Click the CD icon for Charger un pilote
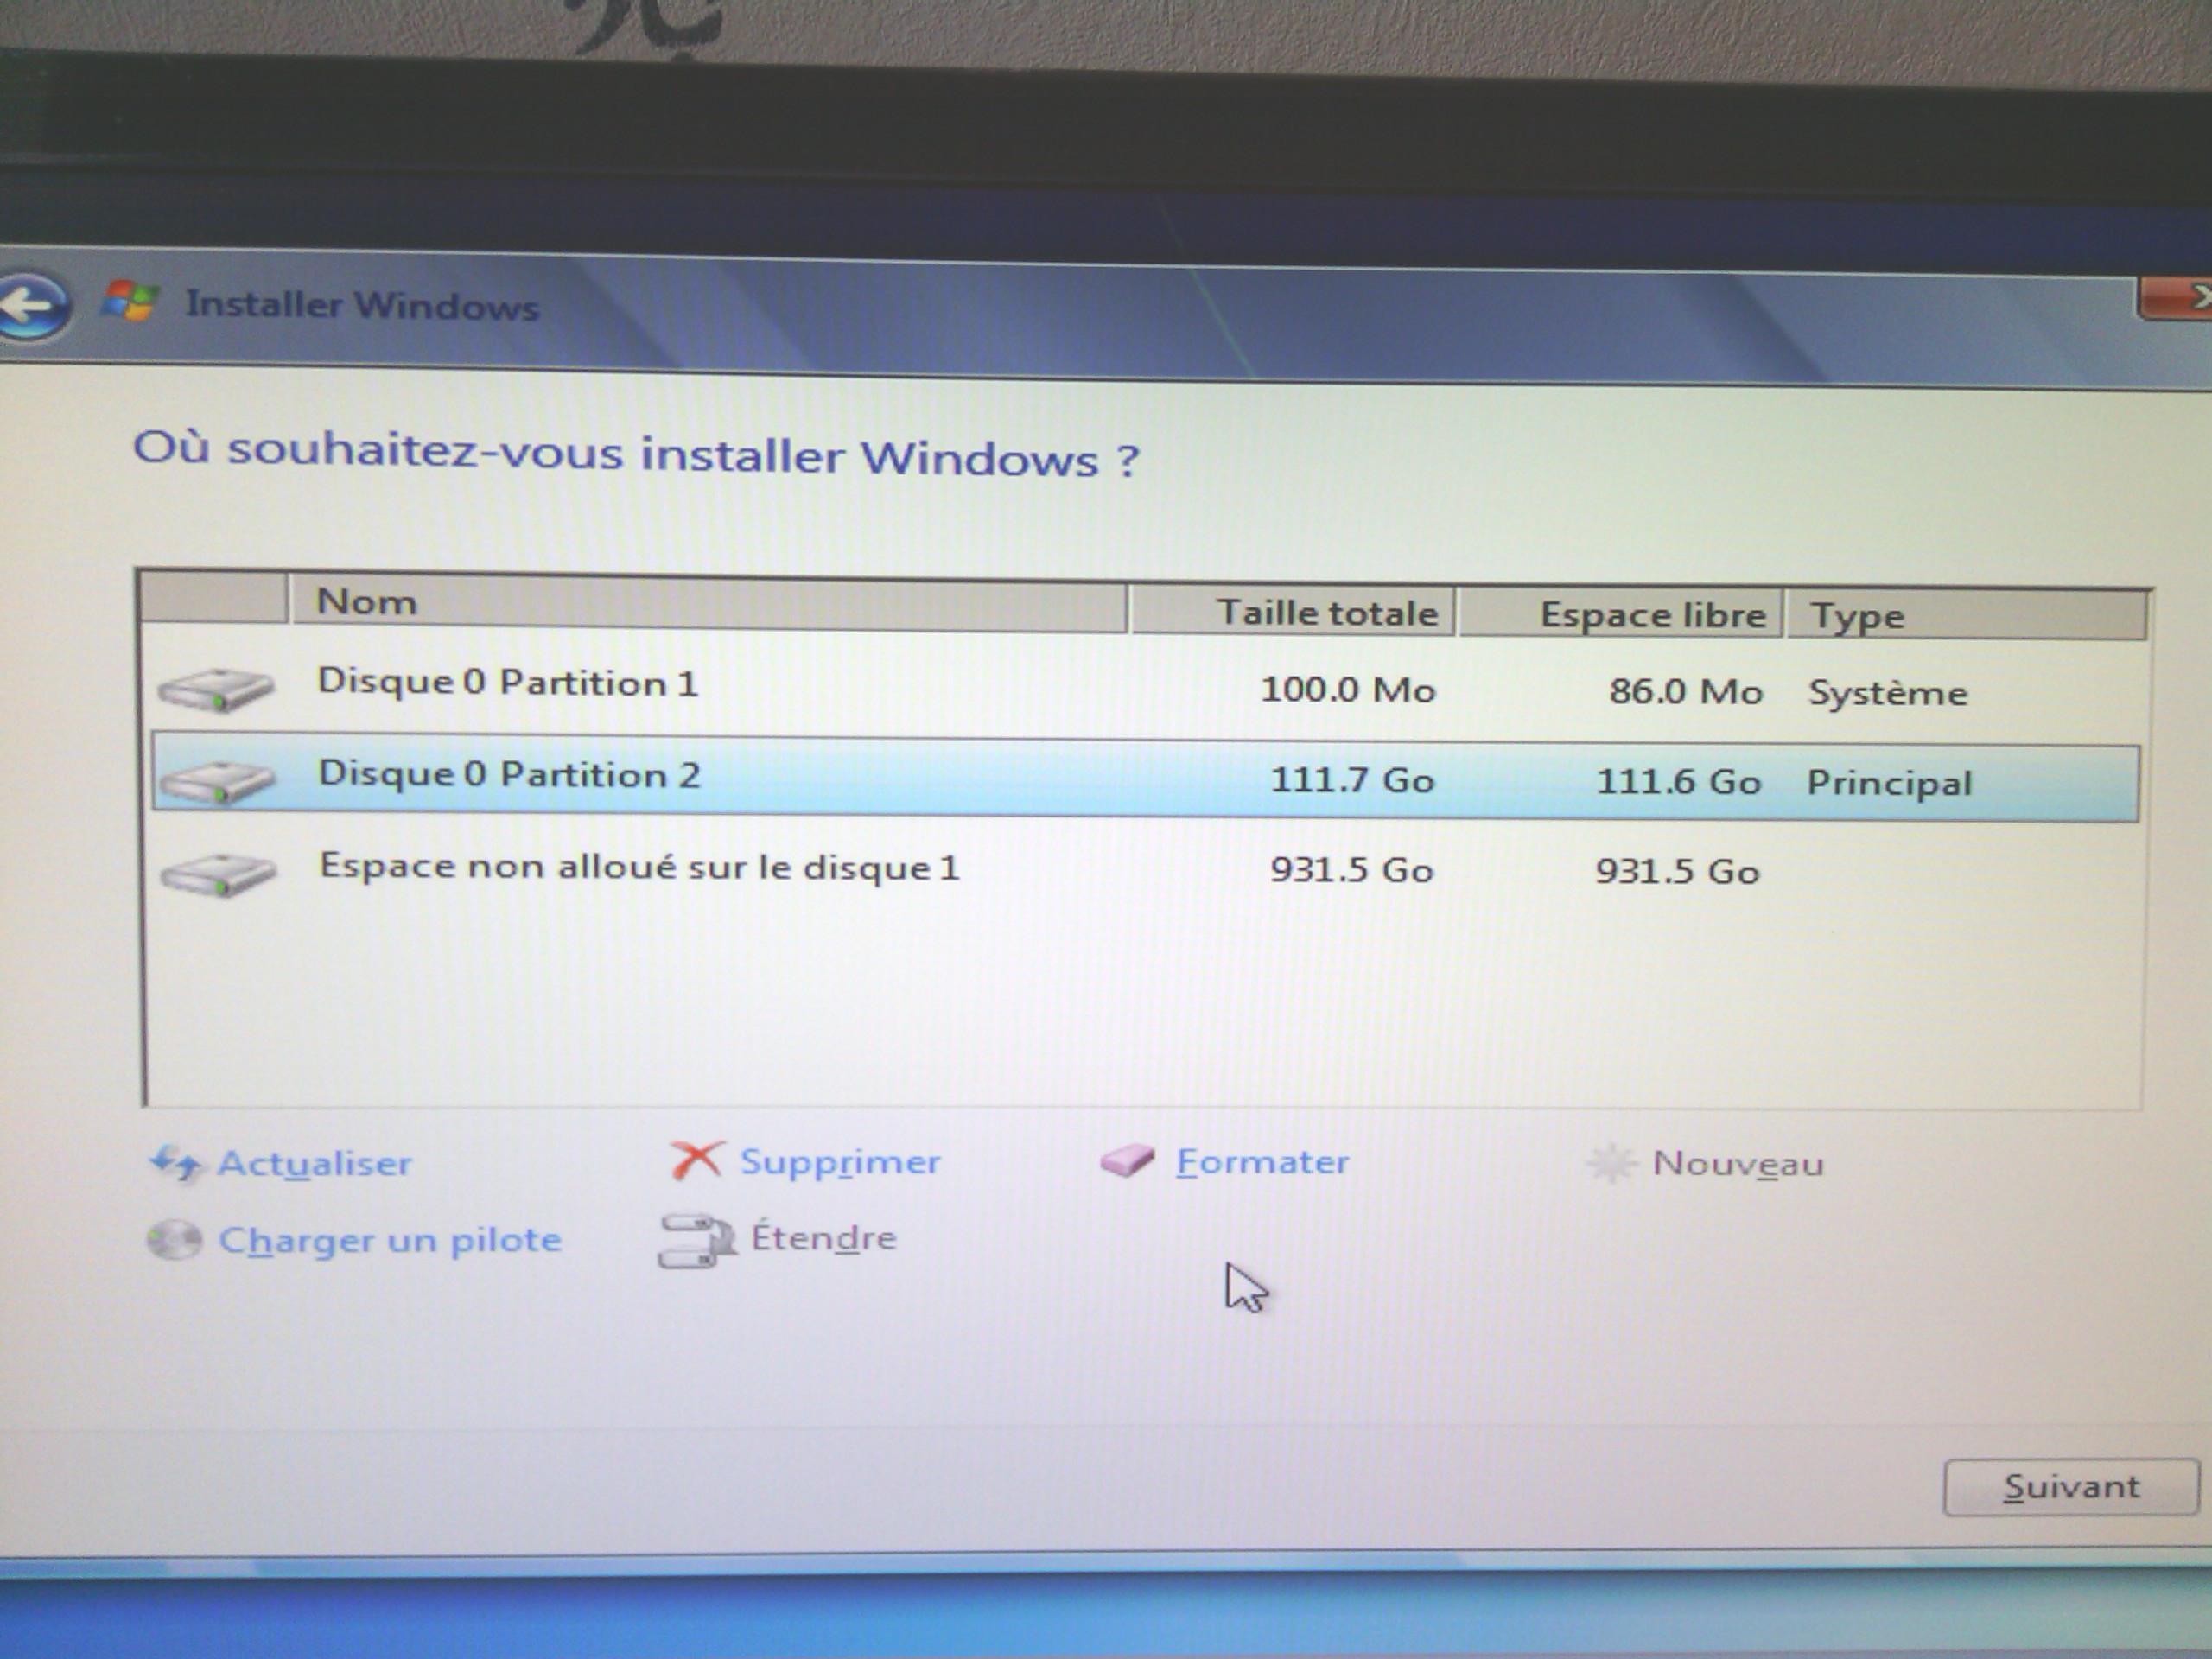Screen dimensions: 2212x1659 175,1240
